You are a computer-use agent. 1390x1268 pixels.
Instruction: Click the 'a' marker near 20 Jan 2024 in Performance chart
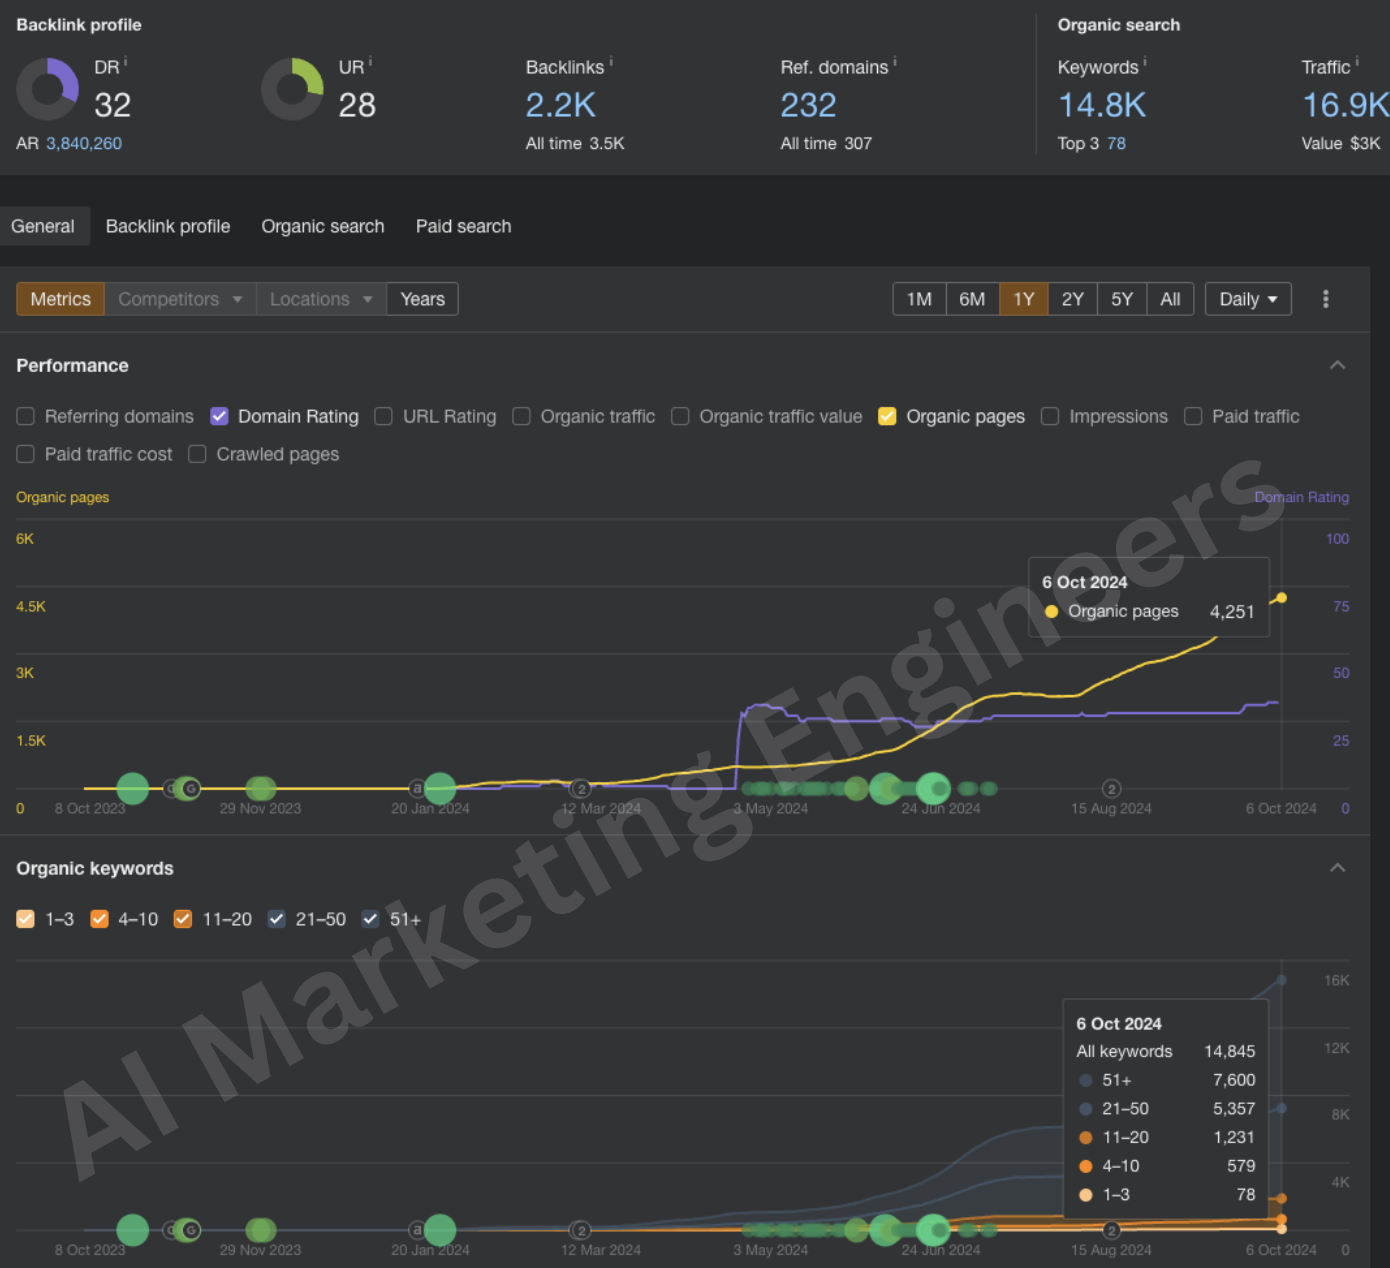coord(417,788)
